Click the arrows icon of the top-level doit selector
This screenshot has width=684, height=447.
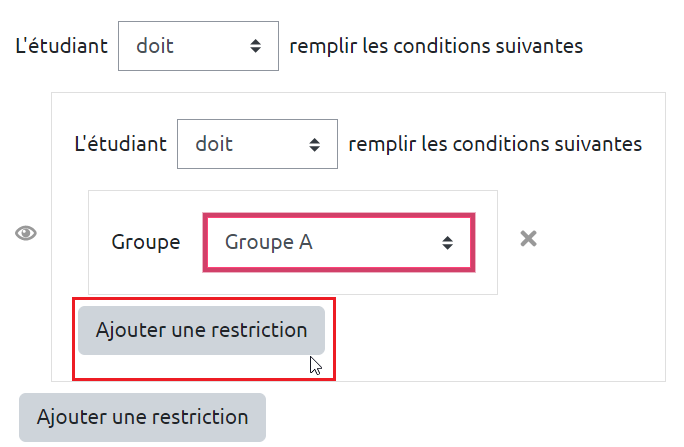click(256, 46)
